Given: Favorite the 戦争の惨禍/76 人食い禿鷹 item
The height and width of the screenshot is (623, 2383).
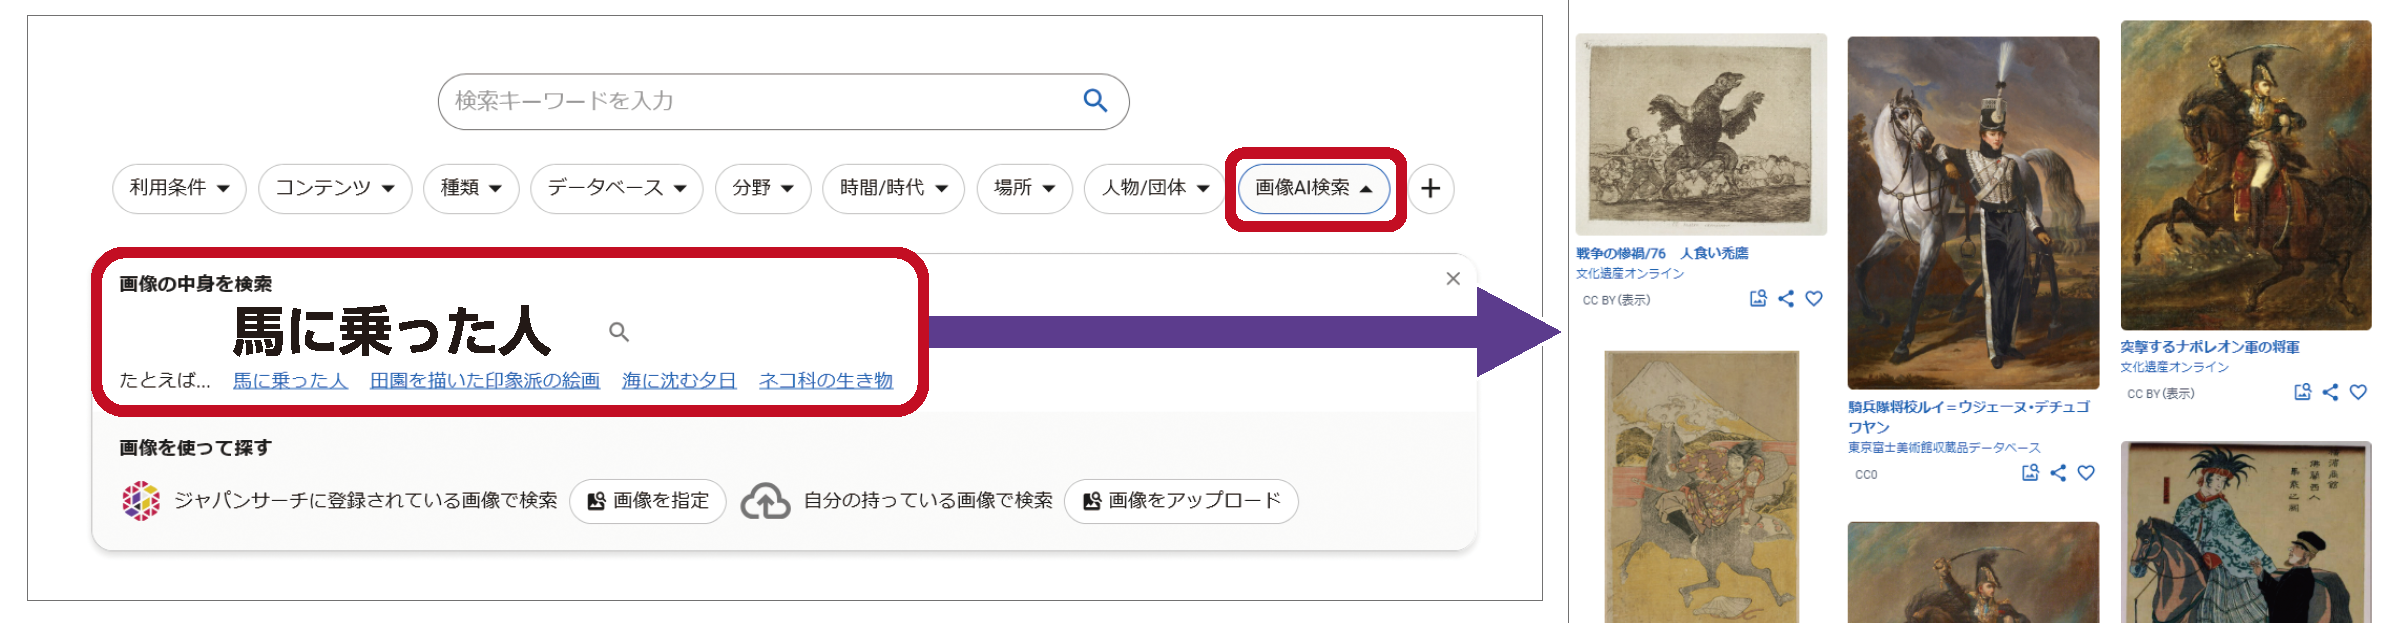Looking at the screenshot, I should coord(1814,298).
